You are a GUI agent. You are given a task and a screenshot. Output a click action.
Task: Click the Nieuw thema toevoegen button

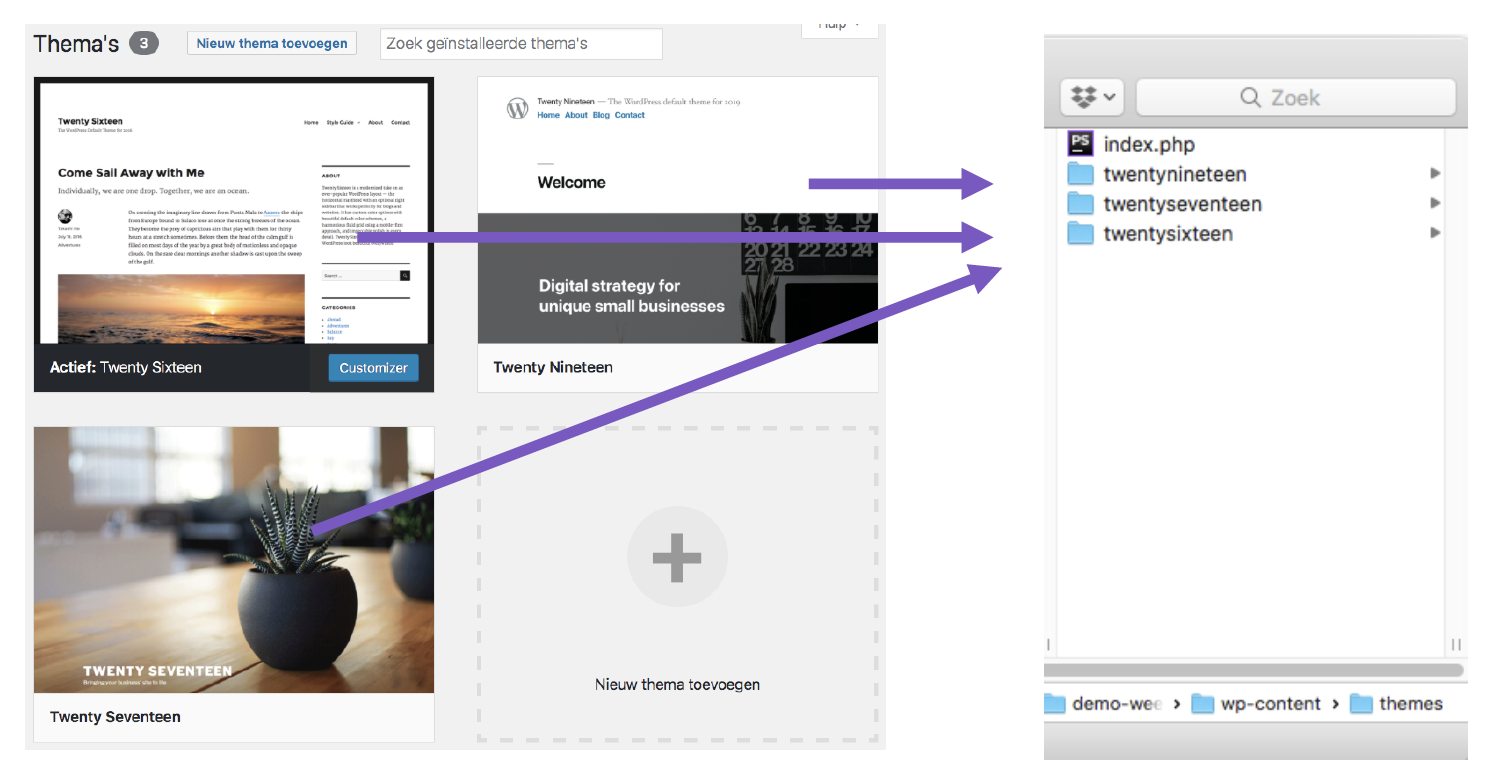point(272,43)
